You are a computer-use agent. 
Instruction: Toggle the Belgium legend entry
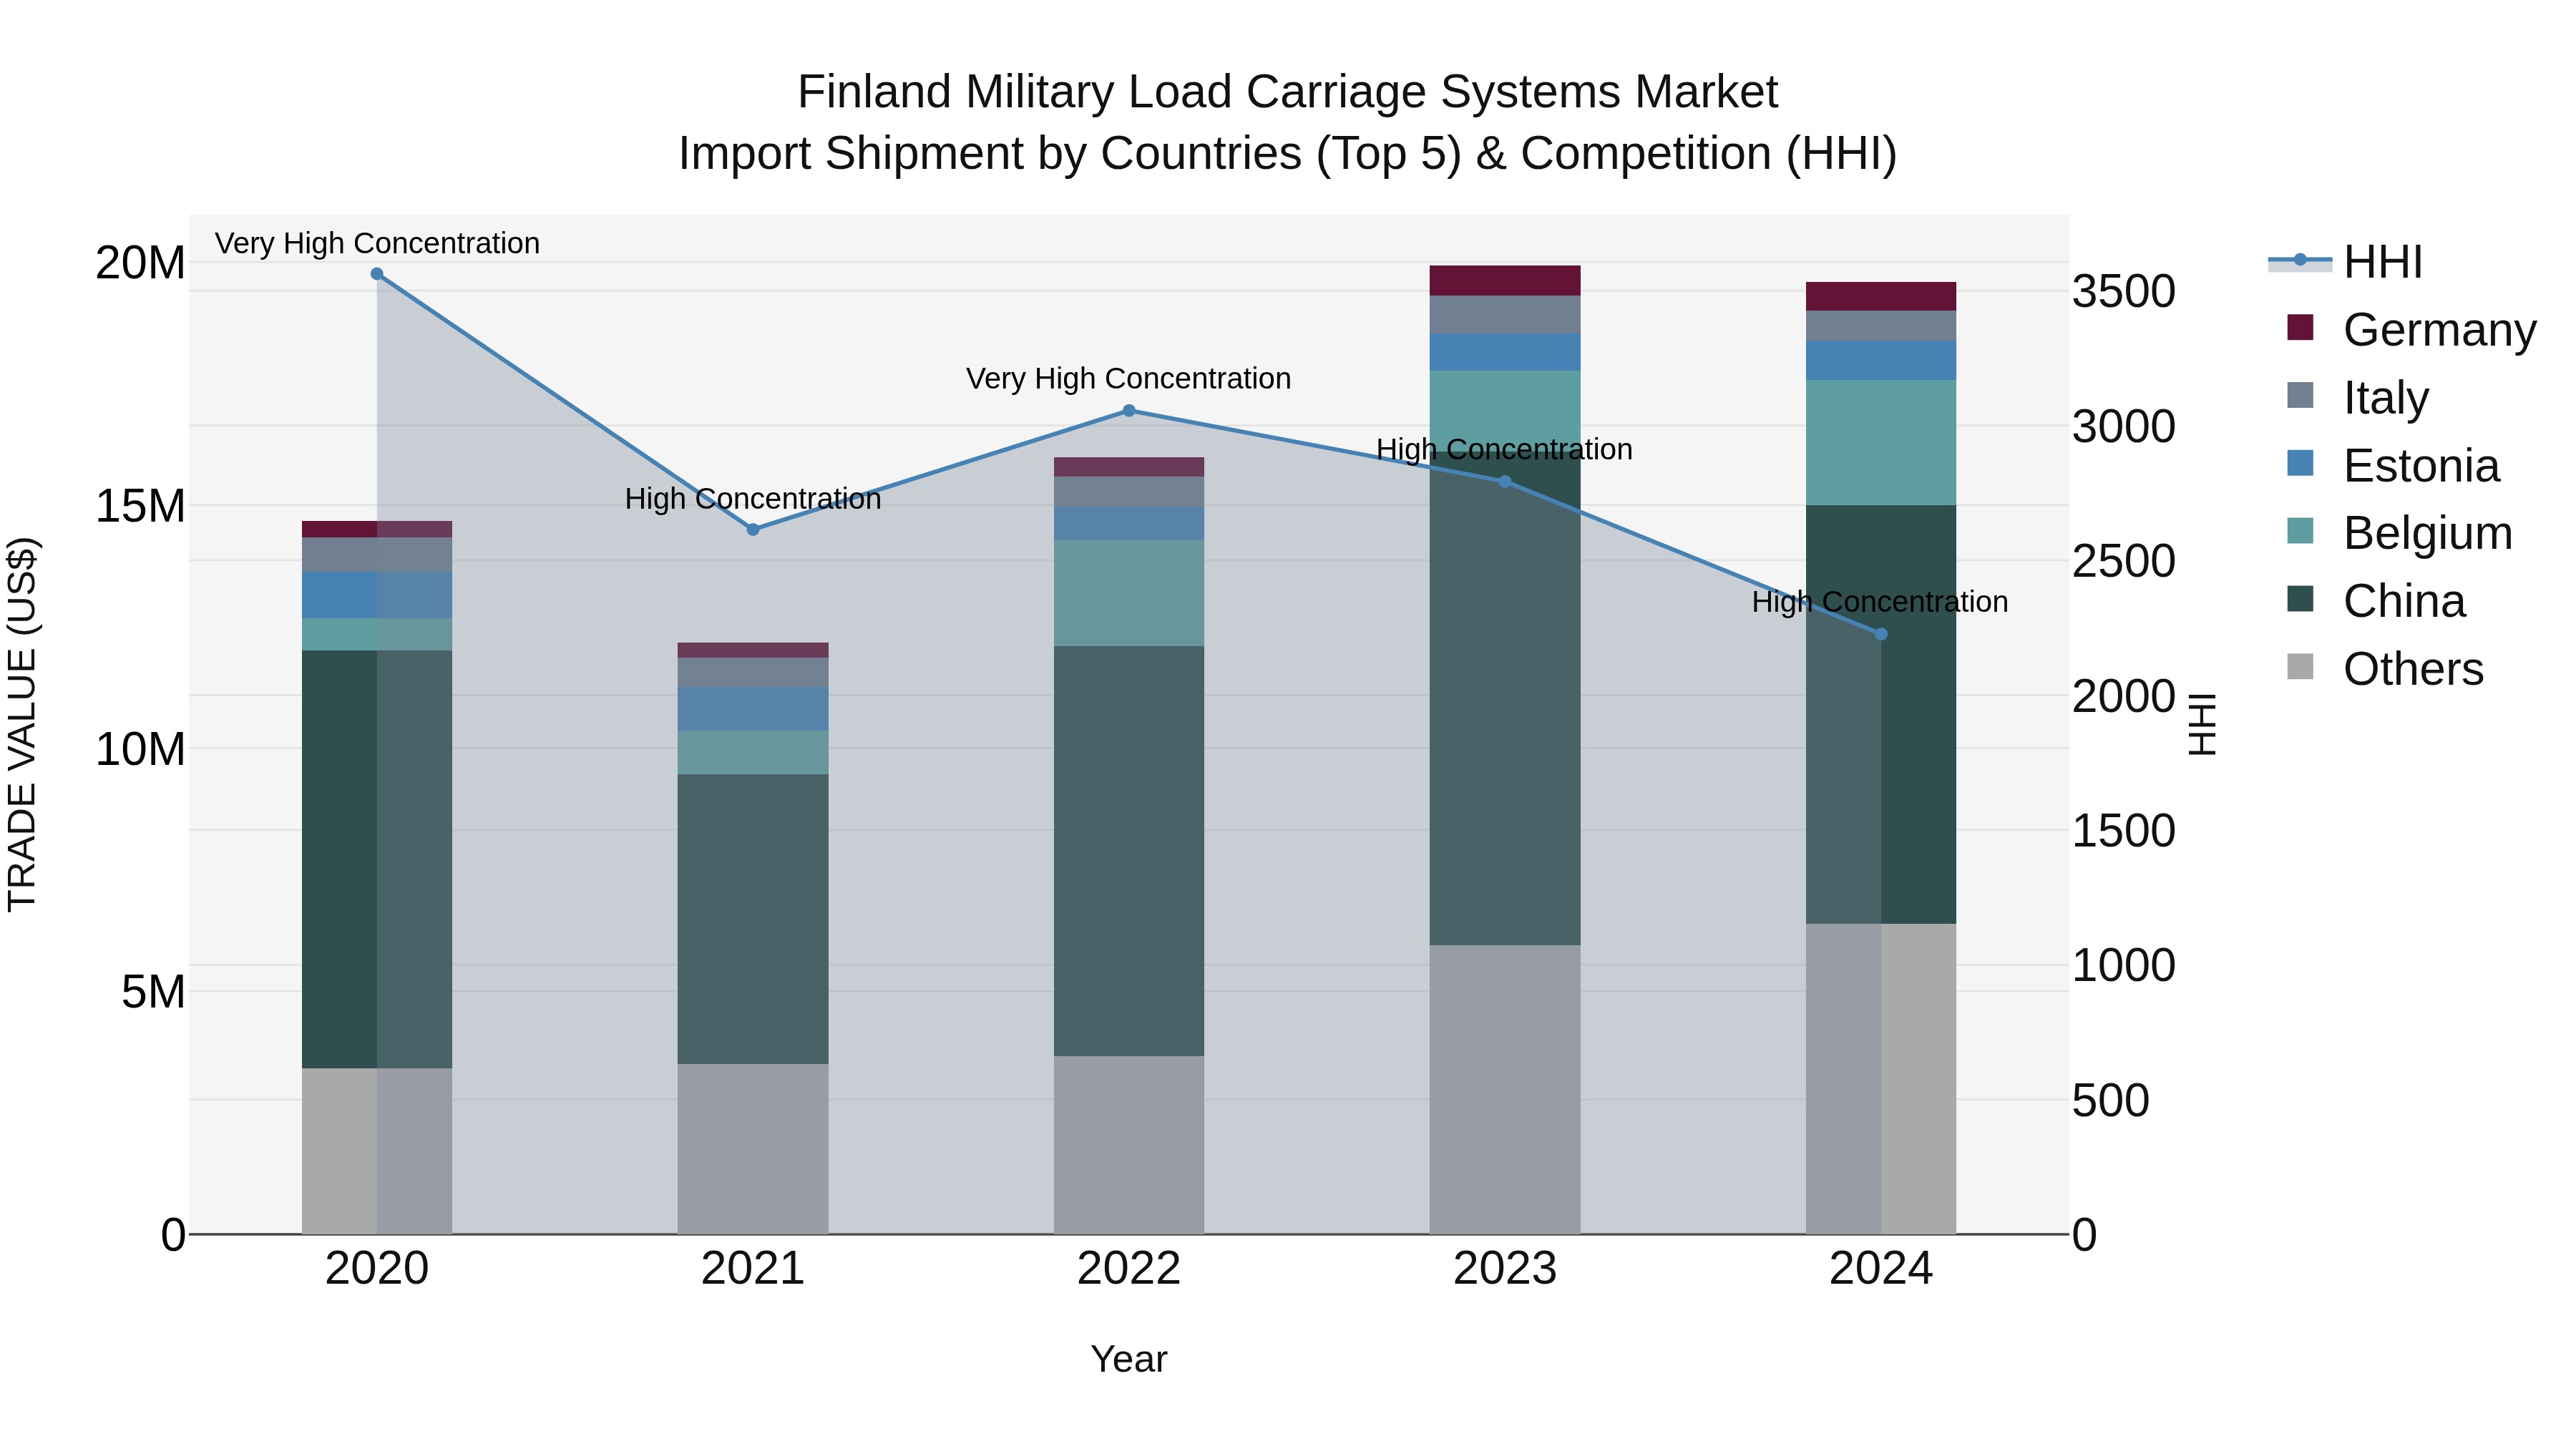click(x=2399, y=533)
